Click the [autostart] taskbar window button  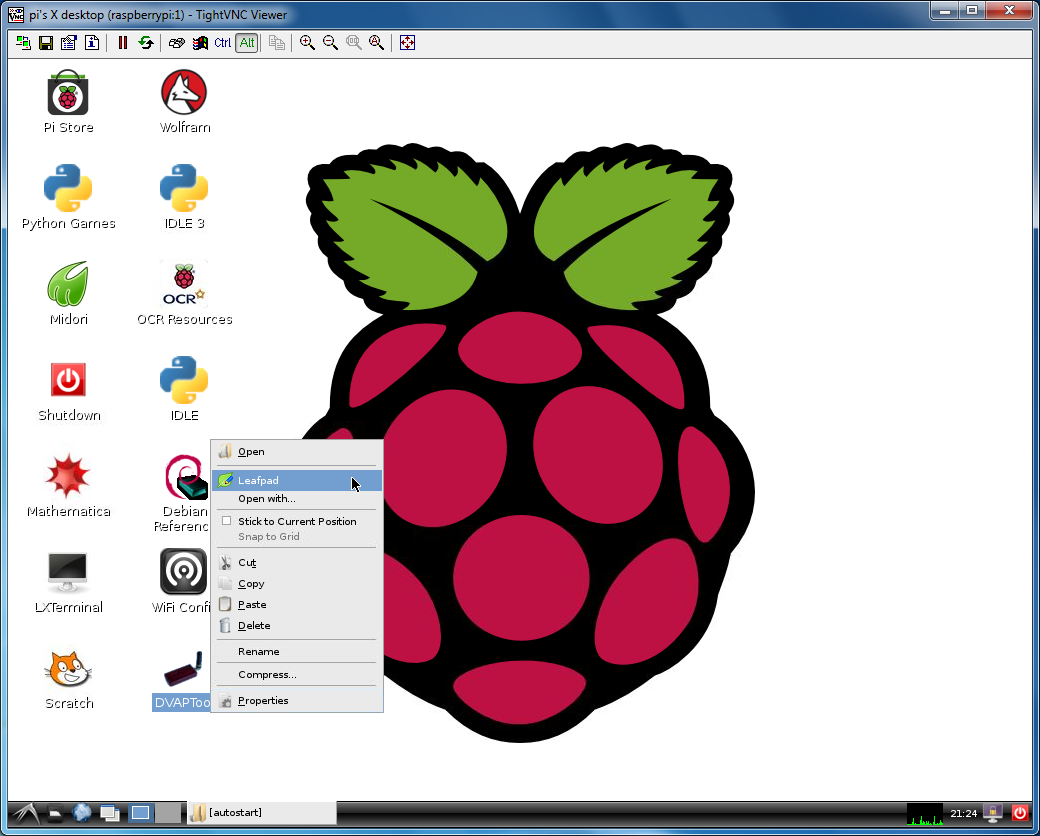click(261, 813)
